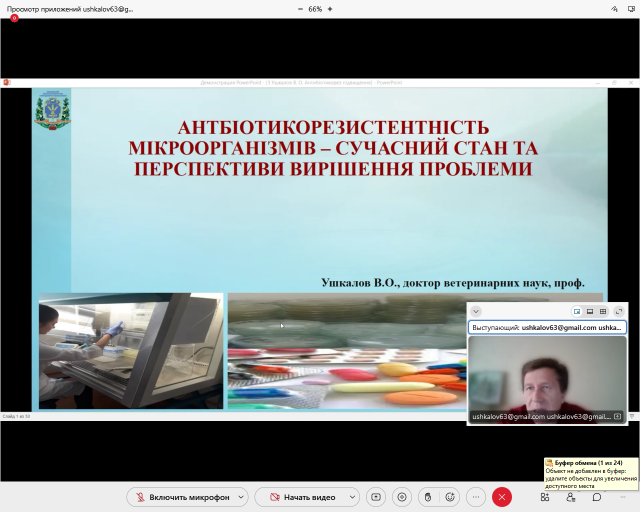The width and height of the screenshot is (640, 512).
Task: Open the reactions emoji icon
Action: click(x=451, y=496)
